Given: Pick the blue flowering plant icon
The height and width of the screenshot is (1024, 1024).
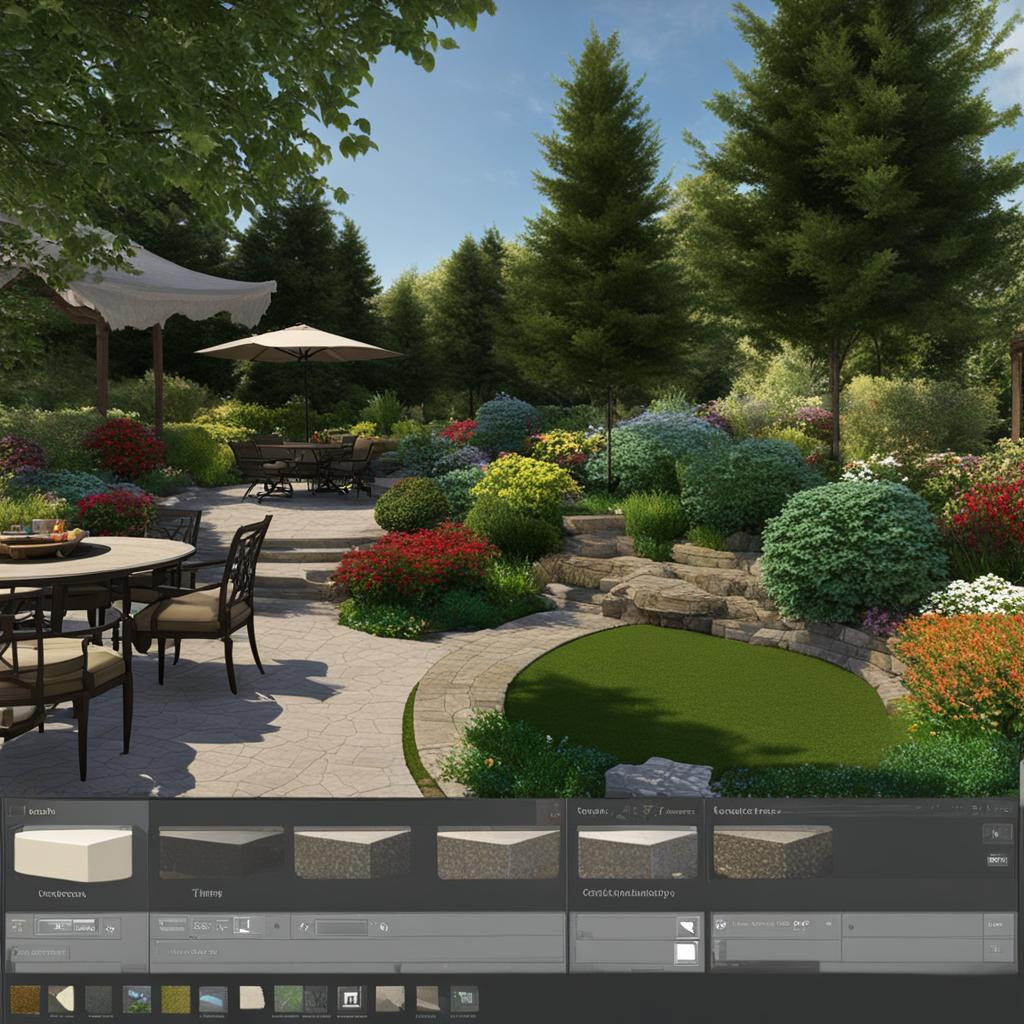Looking at the screenshot, I should point(136,999).
